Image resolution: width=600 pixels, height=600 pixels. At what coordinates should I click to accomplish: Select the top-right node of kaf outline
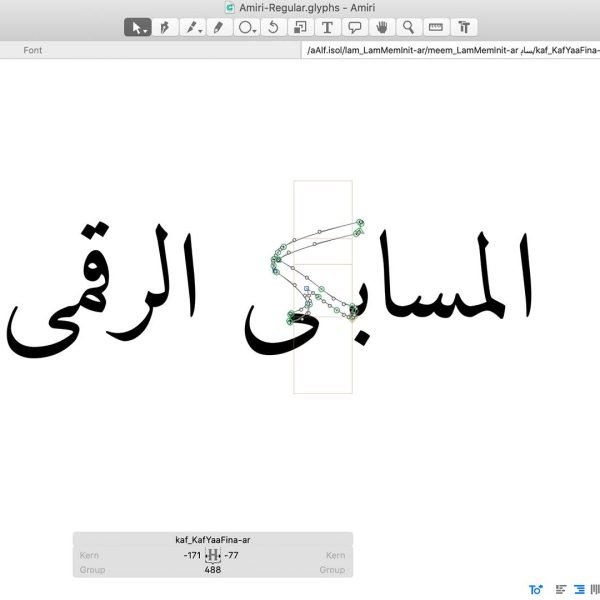pyautogui.click(x=360, y=222)
